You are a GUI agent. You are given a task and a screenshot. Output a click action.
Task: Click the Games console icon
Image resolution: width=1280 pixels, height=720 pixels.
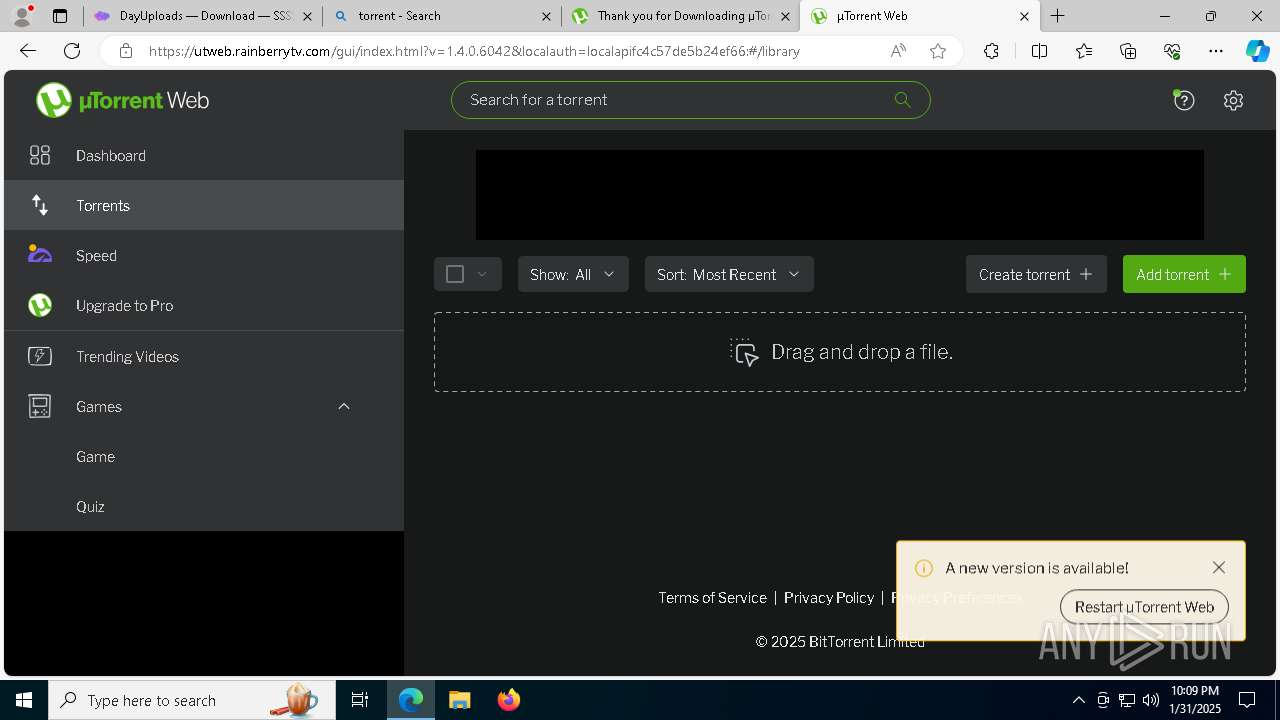tap(40, 406)
